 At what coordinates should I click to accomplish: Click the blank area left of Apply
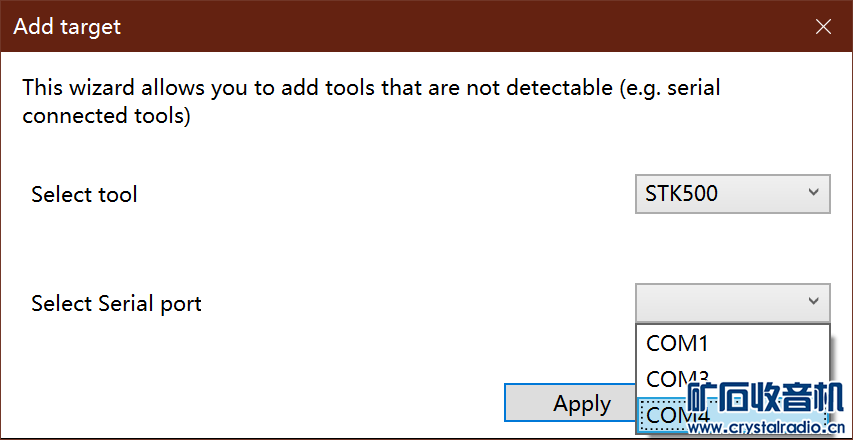(x=250, y=403)
